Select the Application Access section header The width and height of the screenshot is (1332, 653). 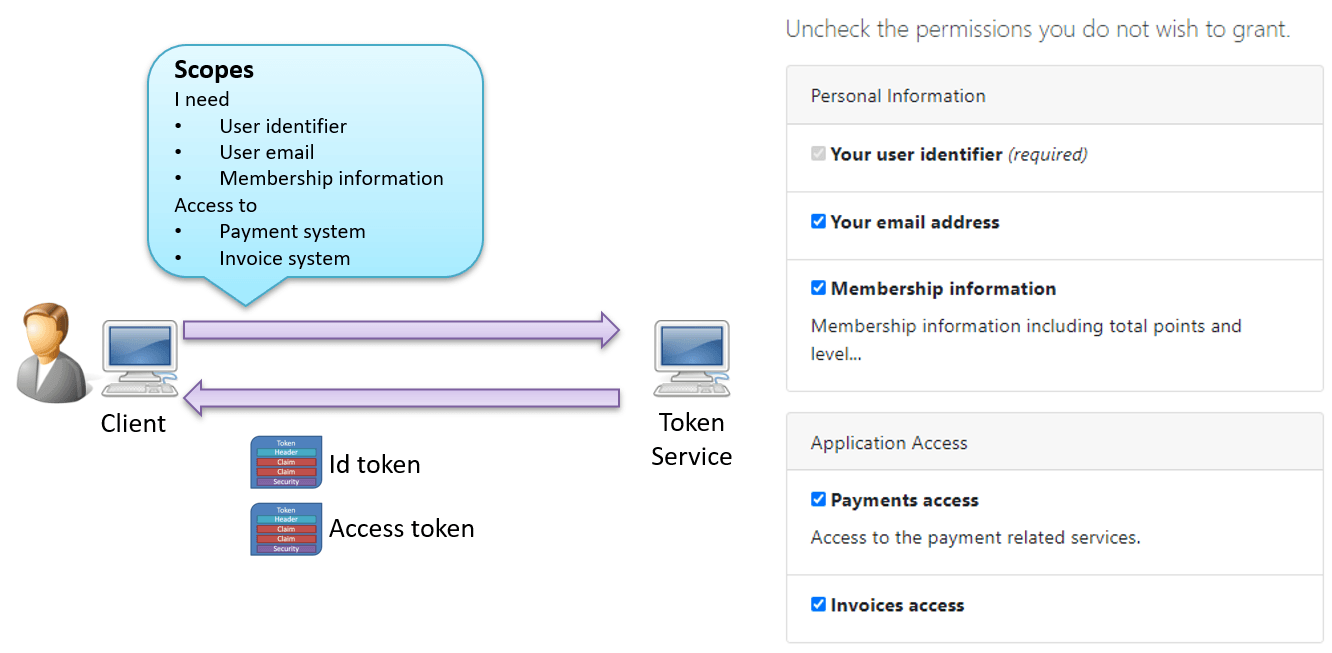click(888, 442)
